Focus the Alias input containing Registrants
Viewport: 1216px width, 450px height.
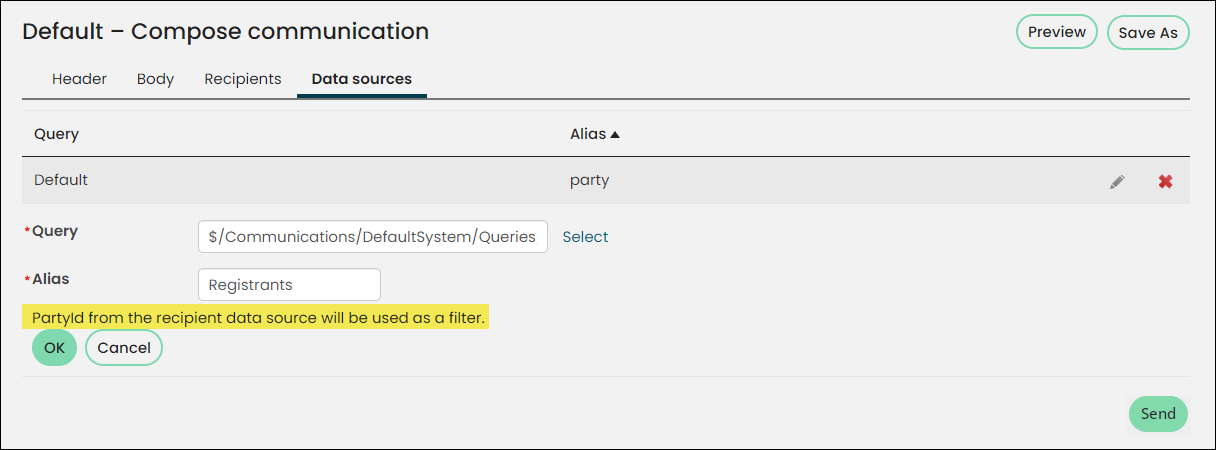pyautogui.click(x=289, y=285)
